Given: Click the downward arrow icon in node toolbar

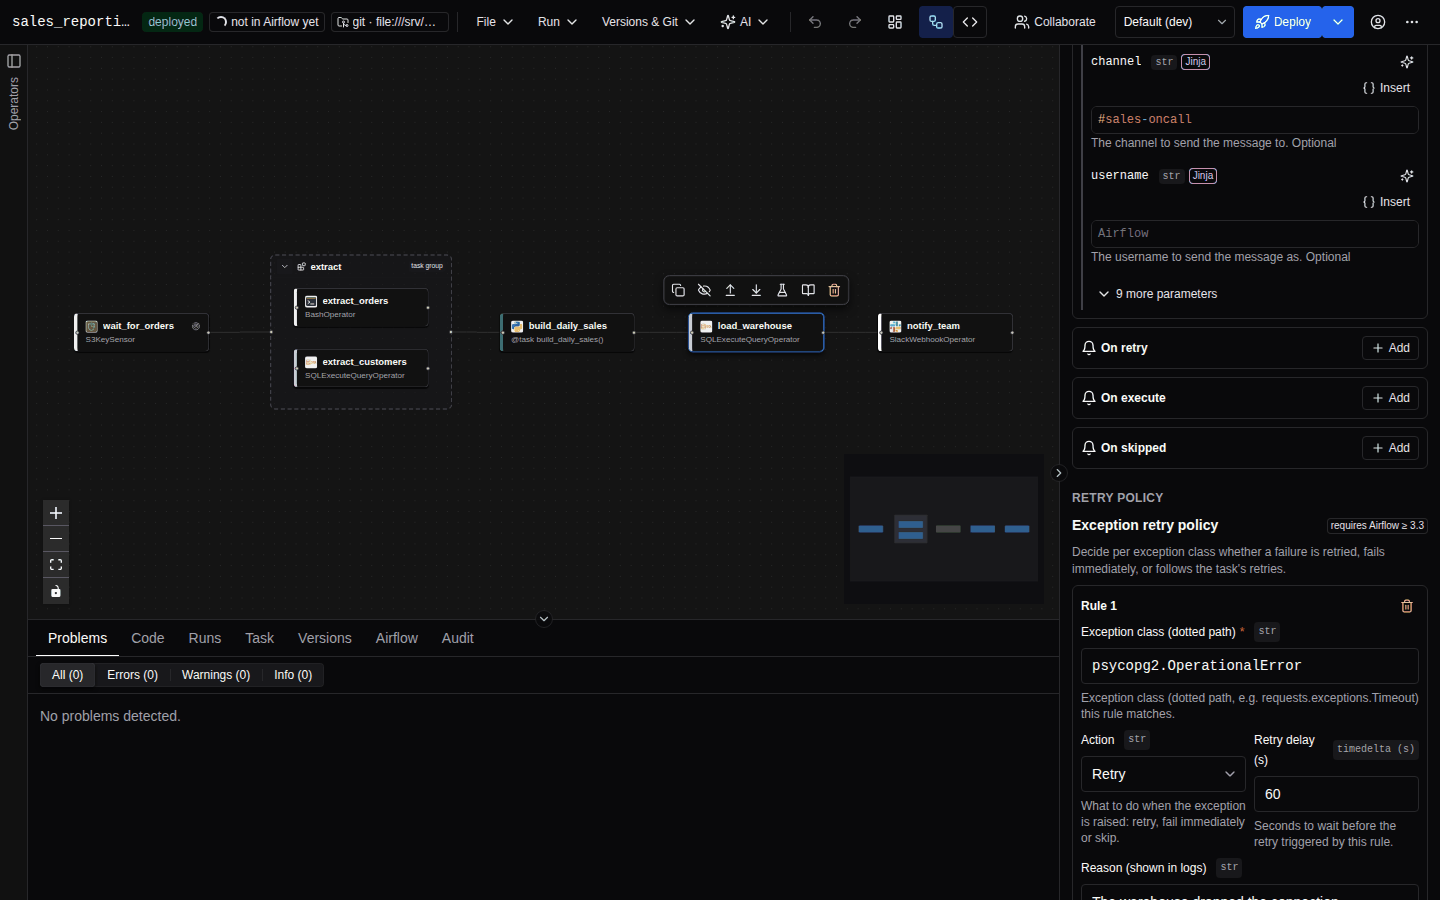Looking at the screenshot, I should pos(756,290).
